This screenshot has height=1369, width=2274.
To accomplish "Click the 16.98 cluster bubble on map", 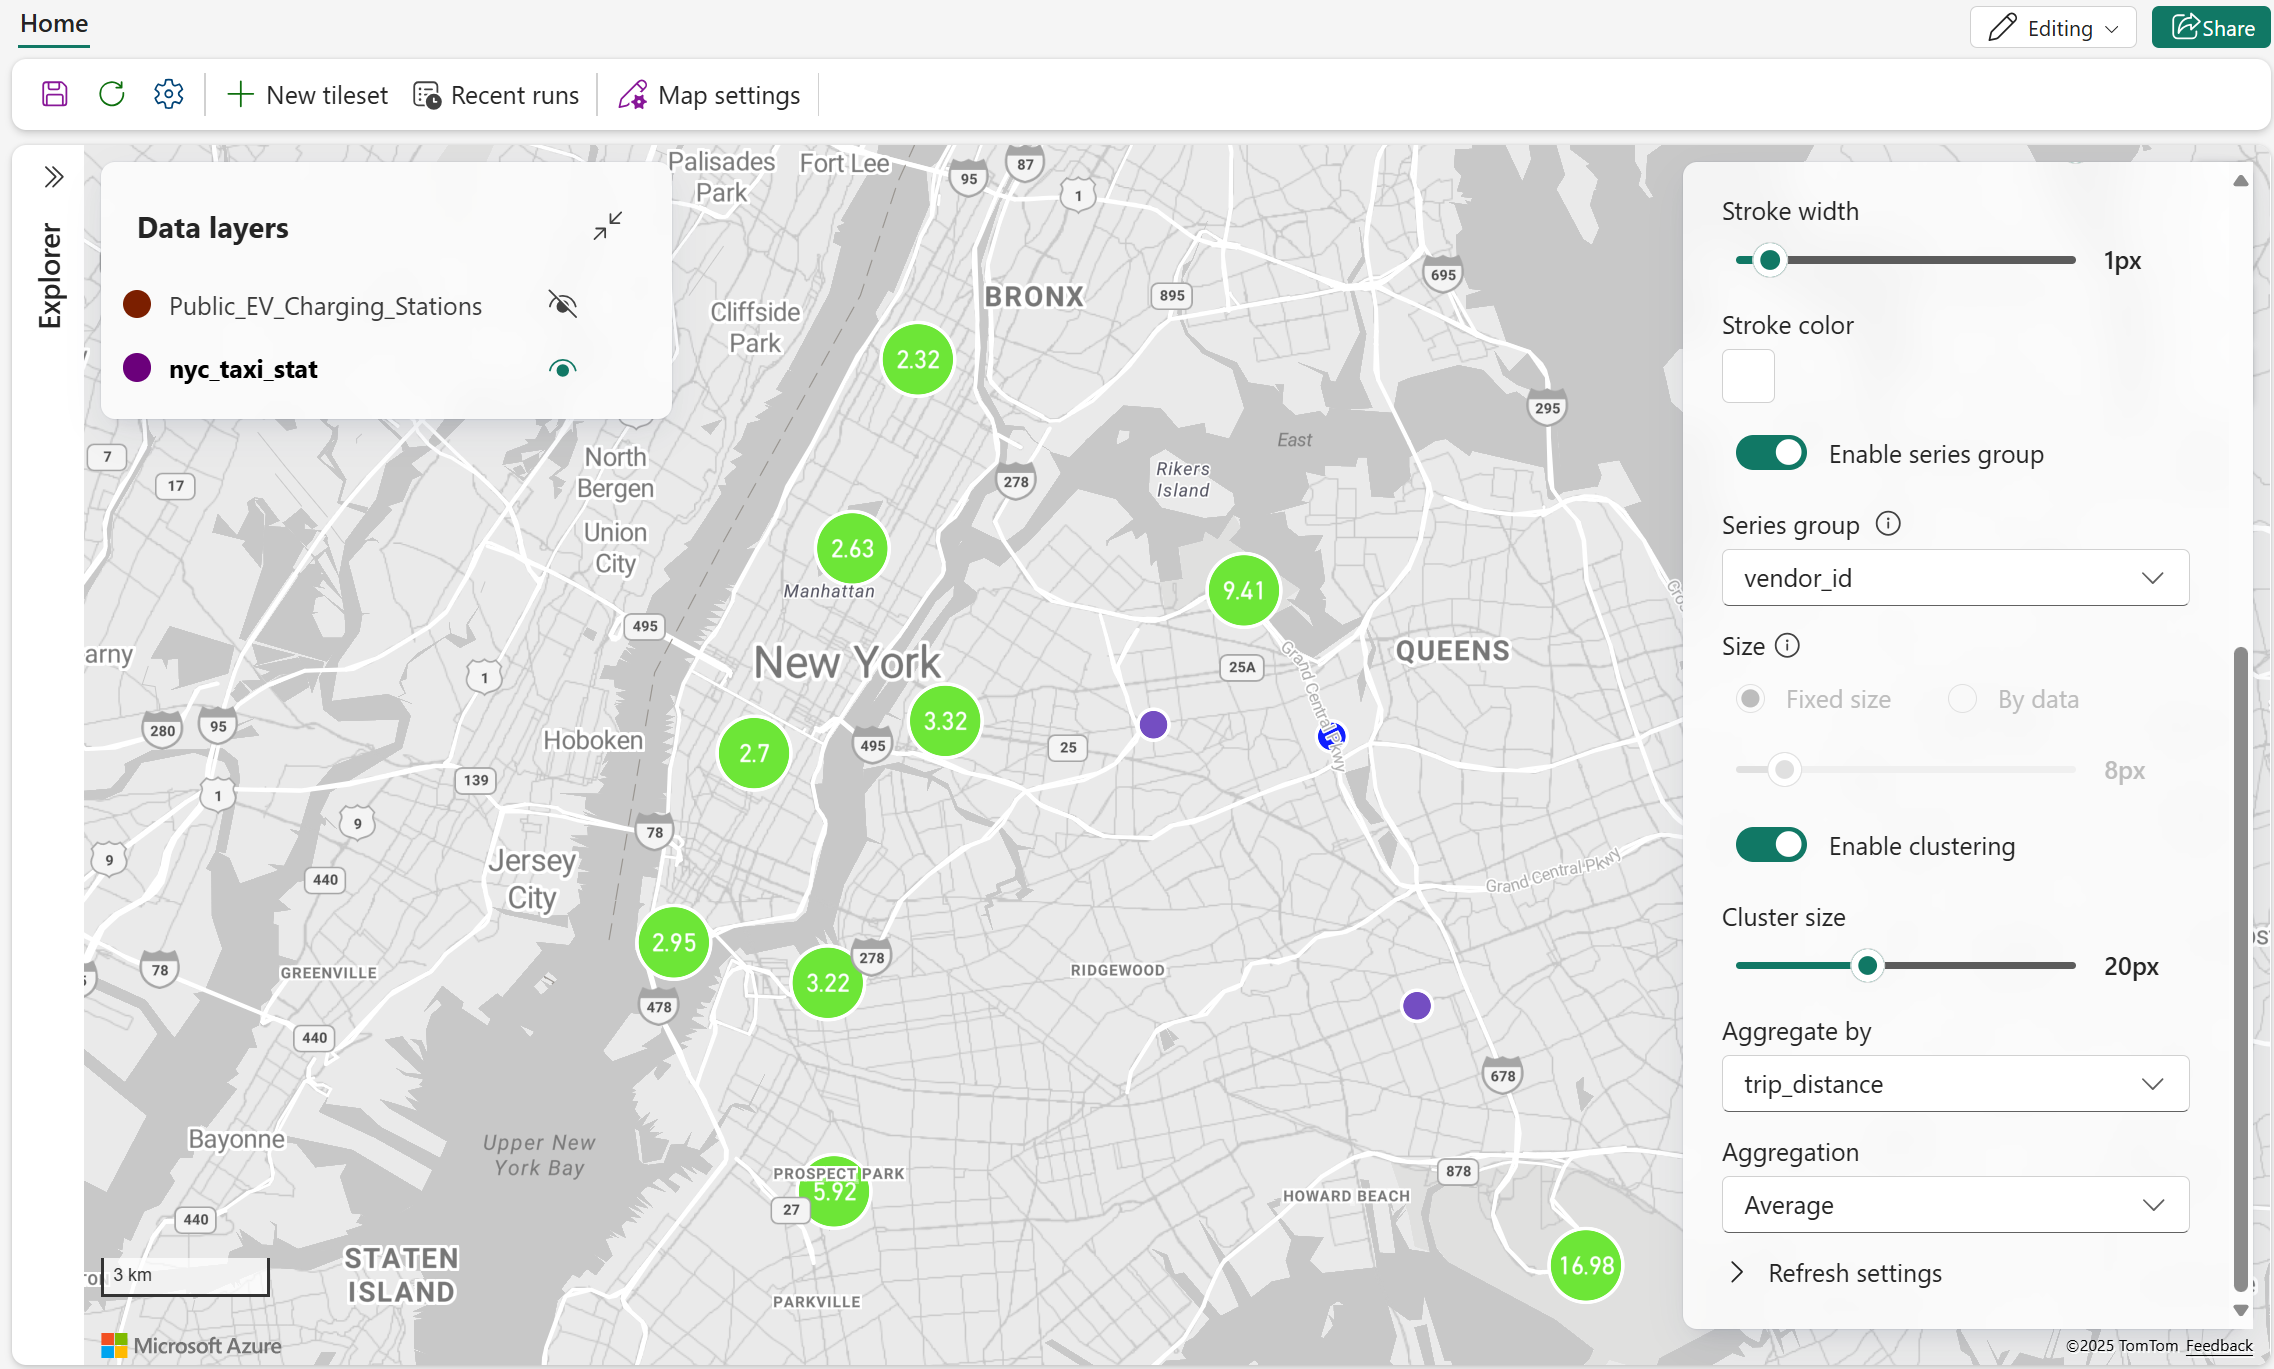I will coord(1586,1265).
